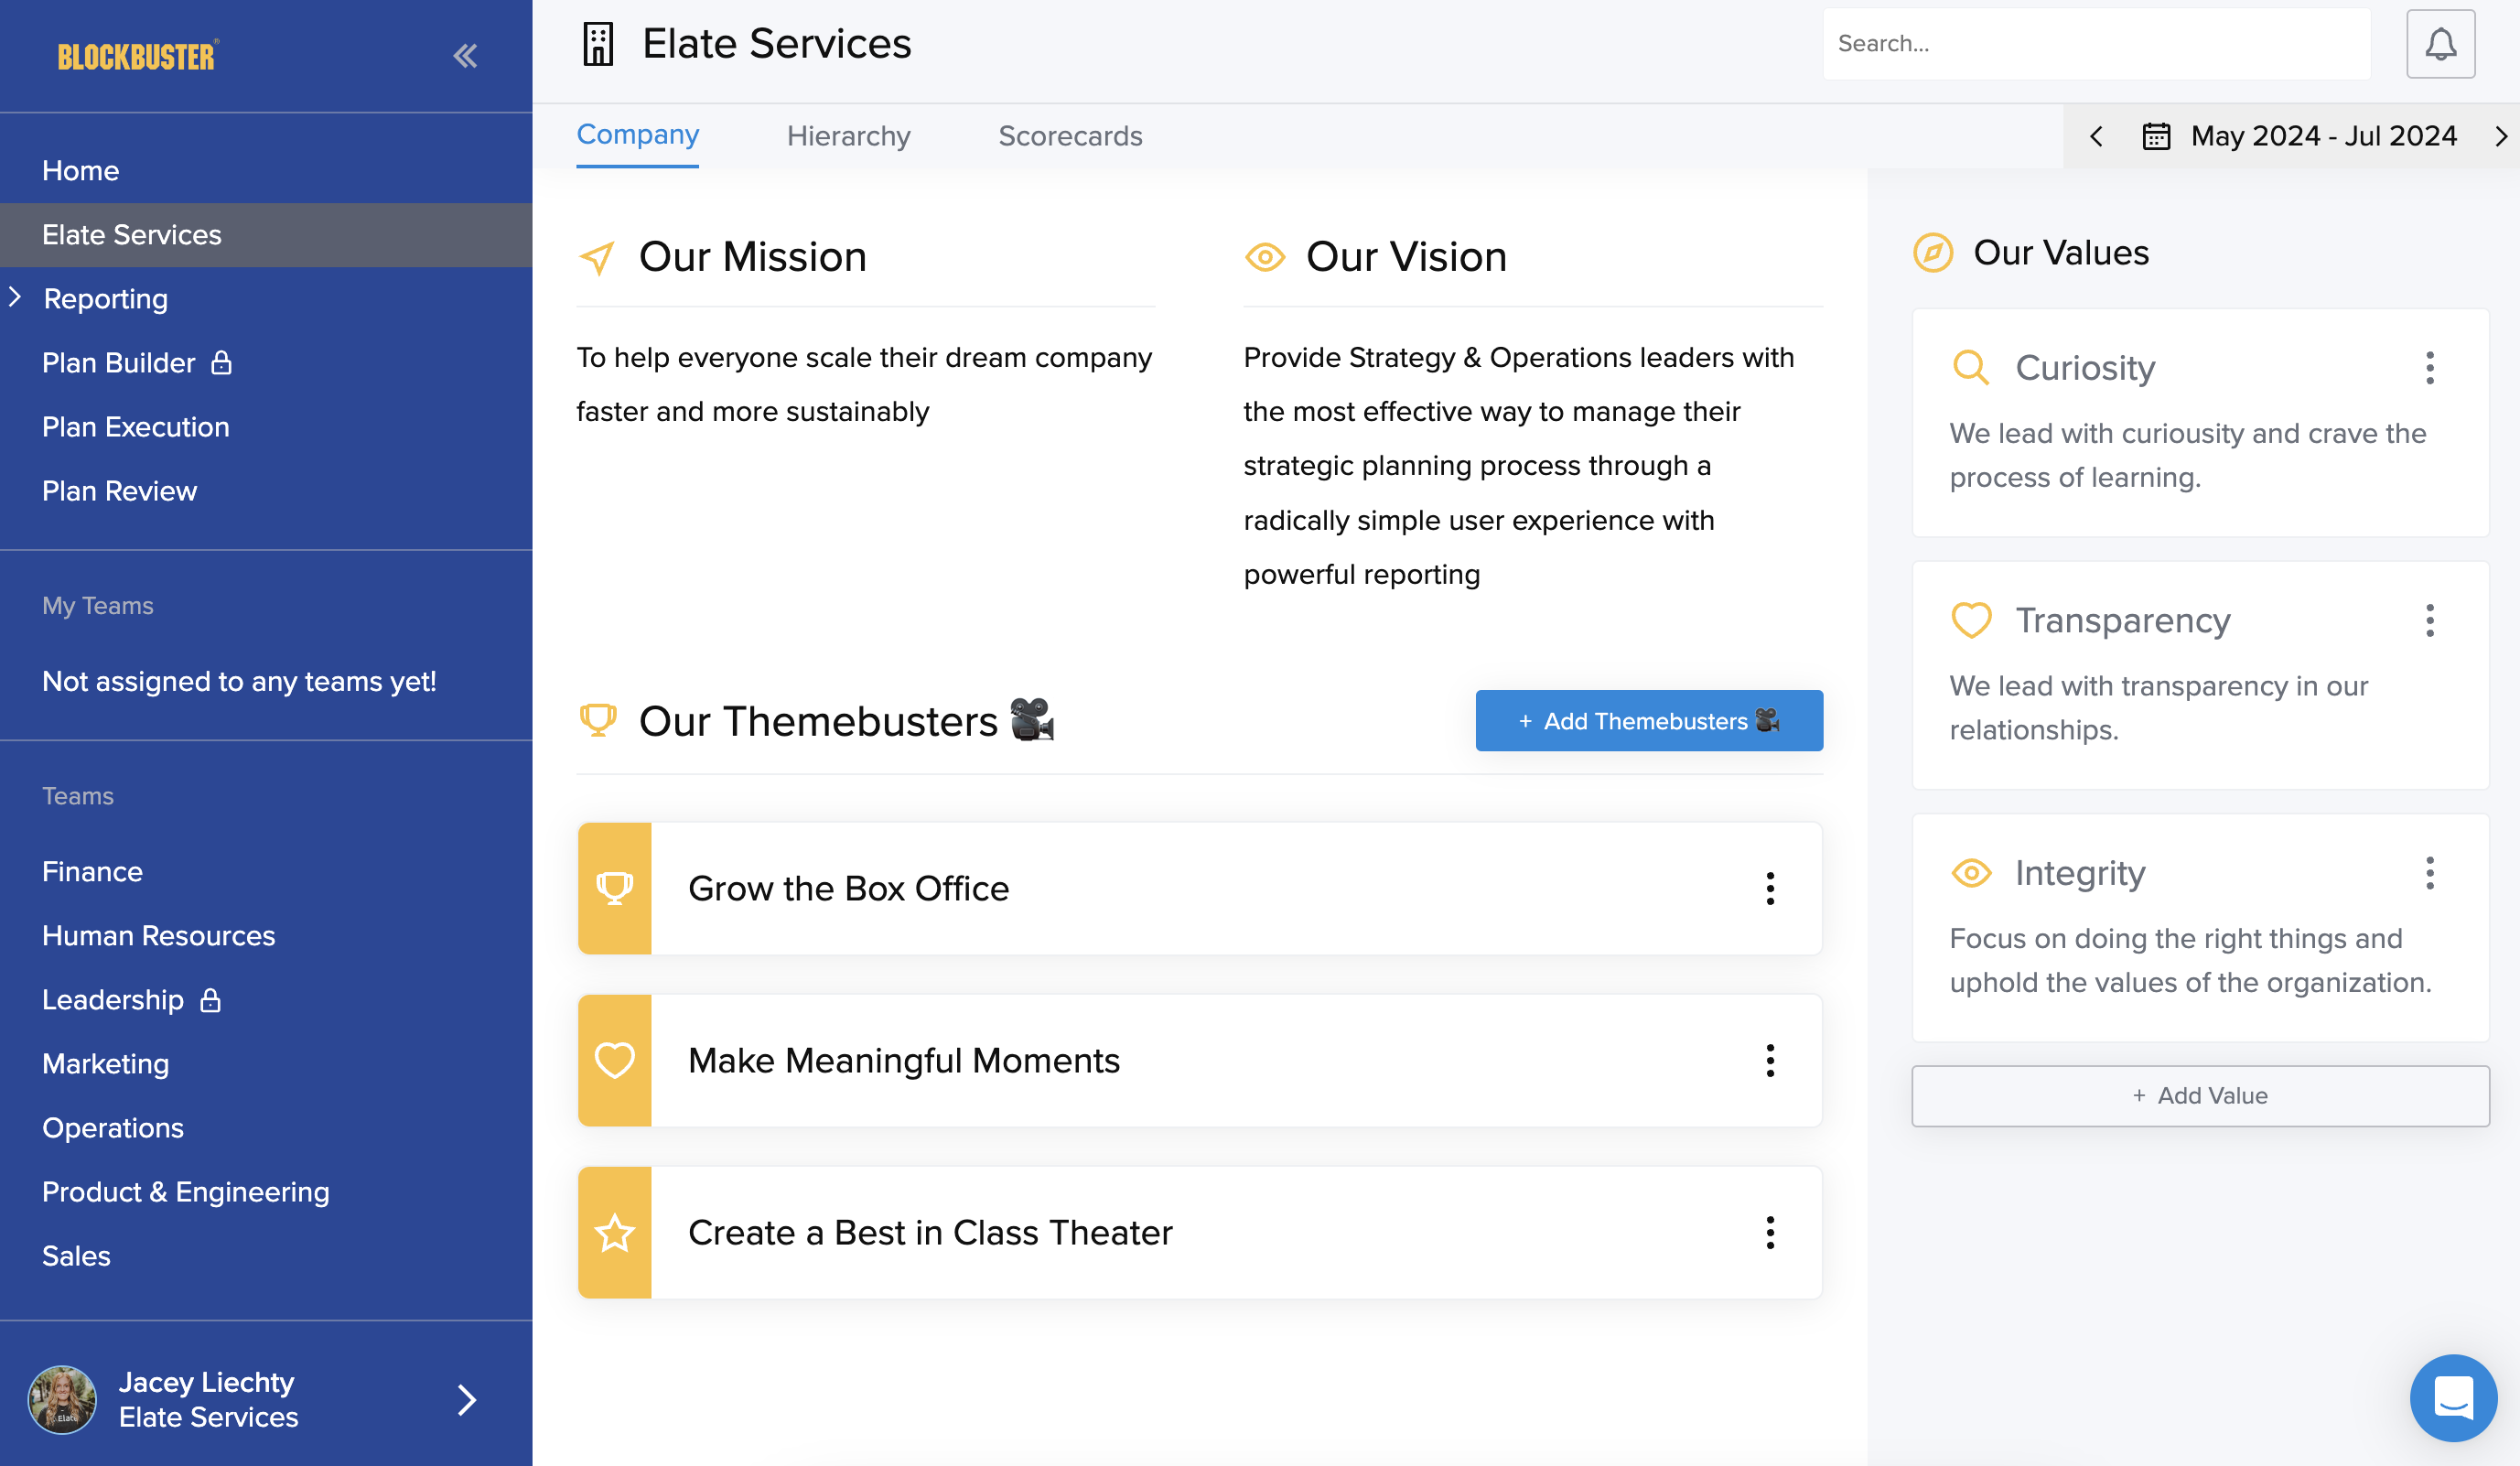This screenshot has width=2520, height=1466.
Task: Go to next date period arrow
Action: [2500, 136]
